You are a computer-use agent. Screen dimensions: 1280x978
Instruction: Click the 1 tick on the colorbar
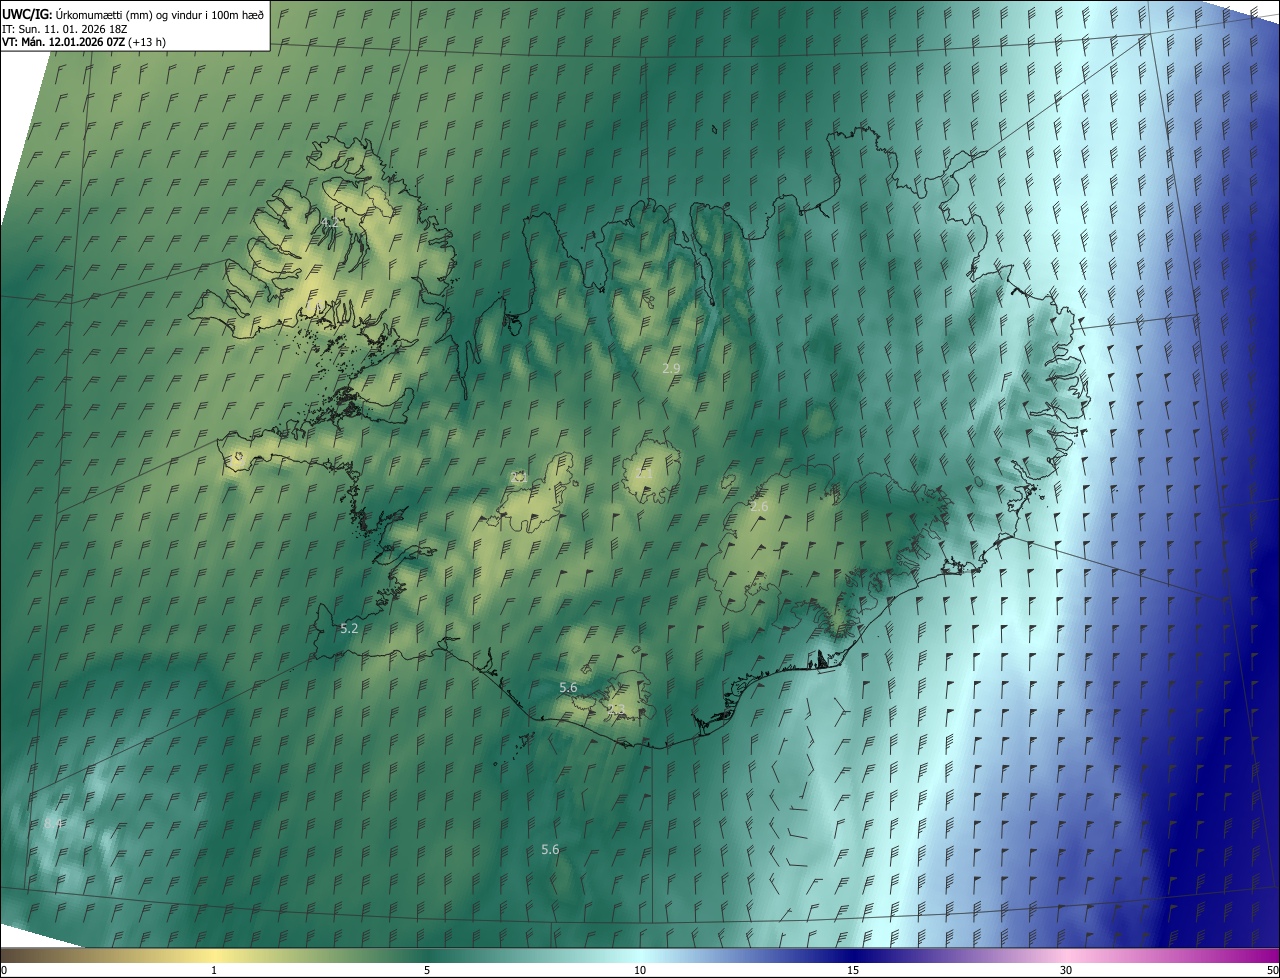tap(214, 970)
